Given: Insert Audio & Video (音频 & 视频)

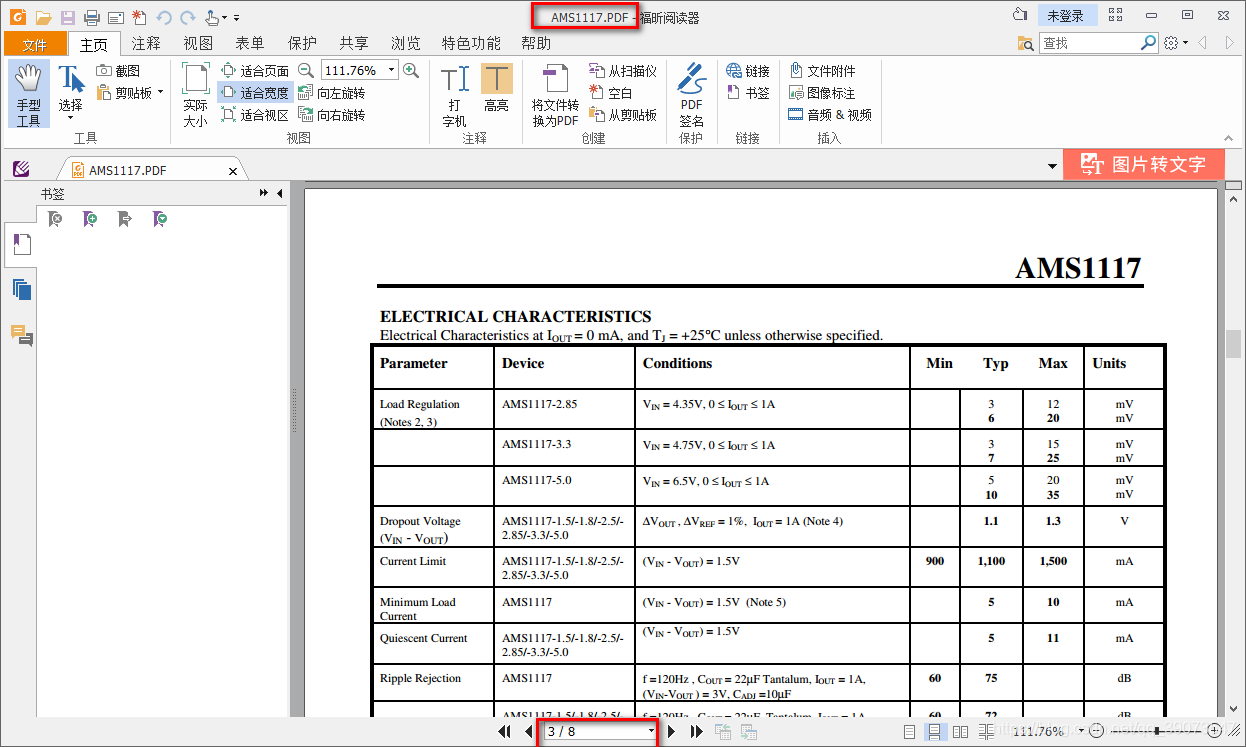Looking at the screenshot, I should (x=830, y=115).
